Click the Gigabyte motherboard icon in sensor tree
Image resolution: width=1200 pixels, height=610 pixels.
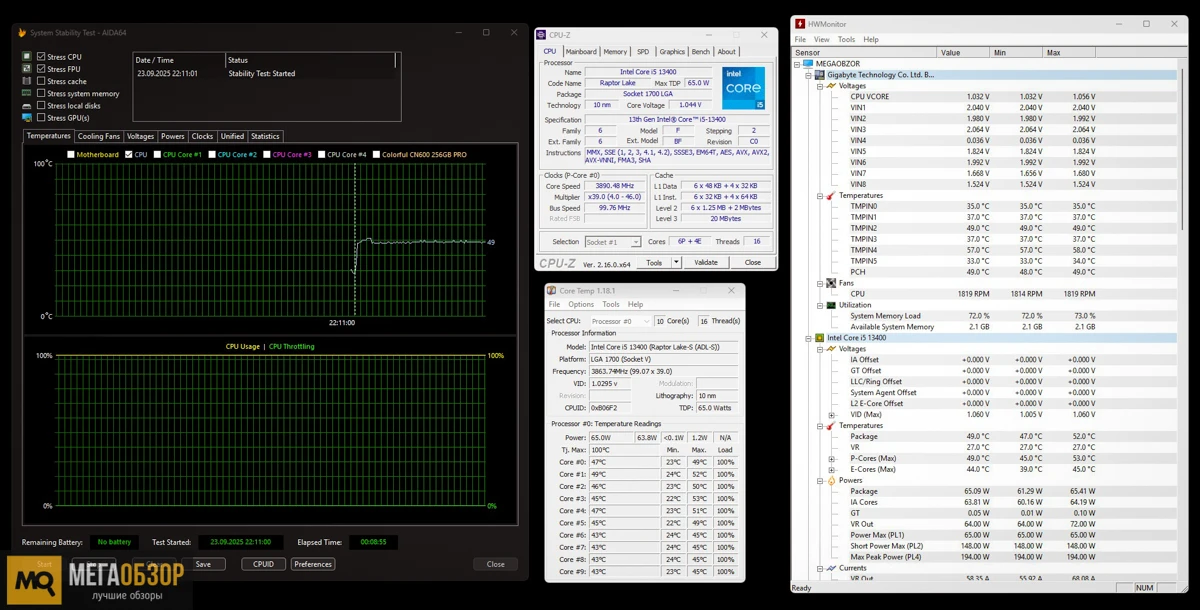tap(820, 75)
